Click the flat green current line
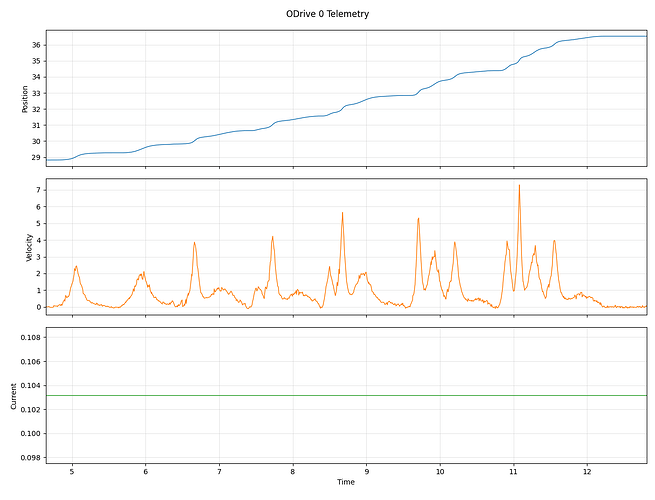The image size is (655, 500). (346, 395)
